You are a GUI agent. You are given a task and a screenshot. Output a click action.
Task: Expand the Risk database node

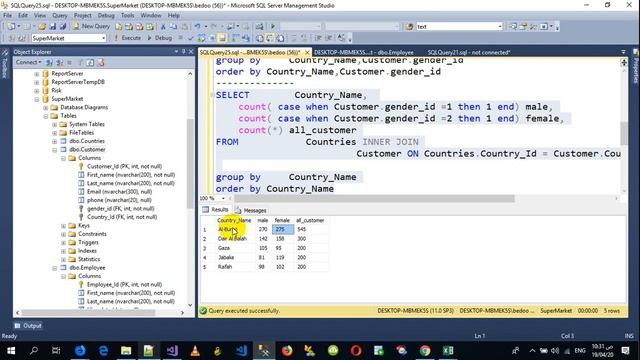tap(37, 91)
